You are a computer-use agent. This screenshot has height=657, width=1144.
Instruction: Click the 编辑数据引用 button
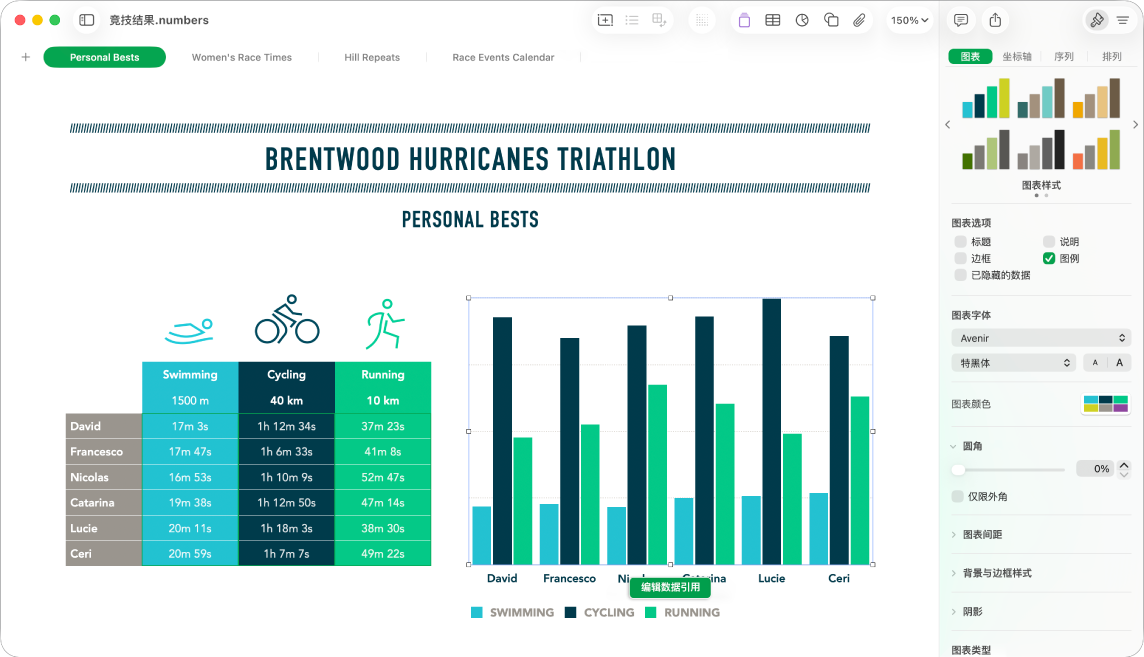tap(670, 587)
